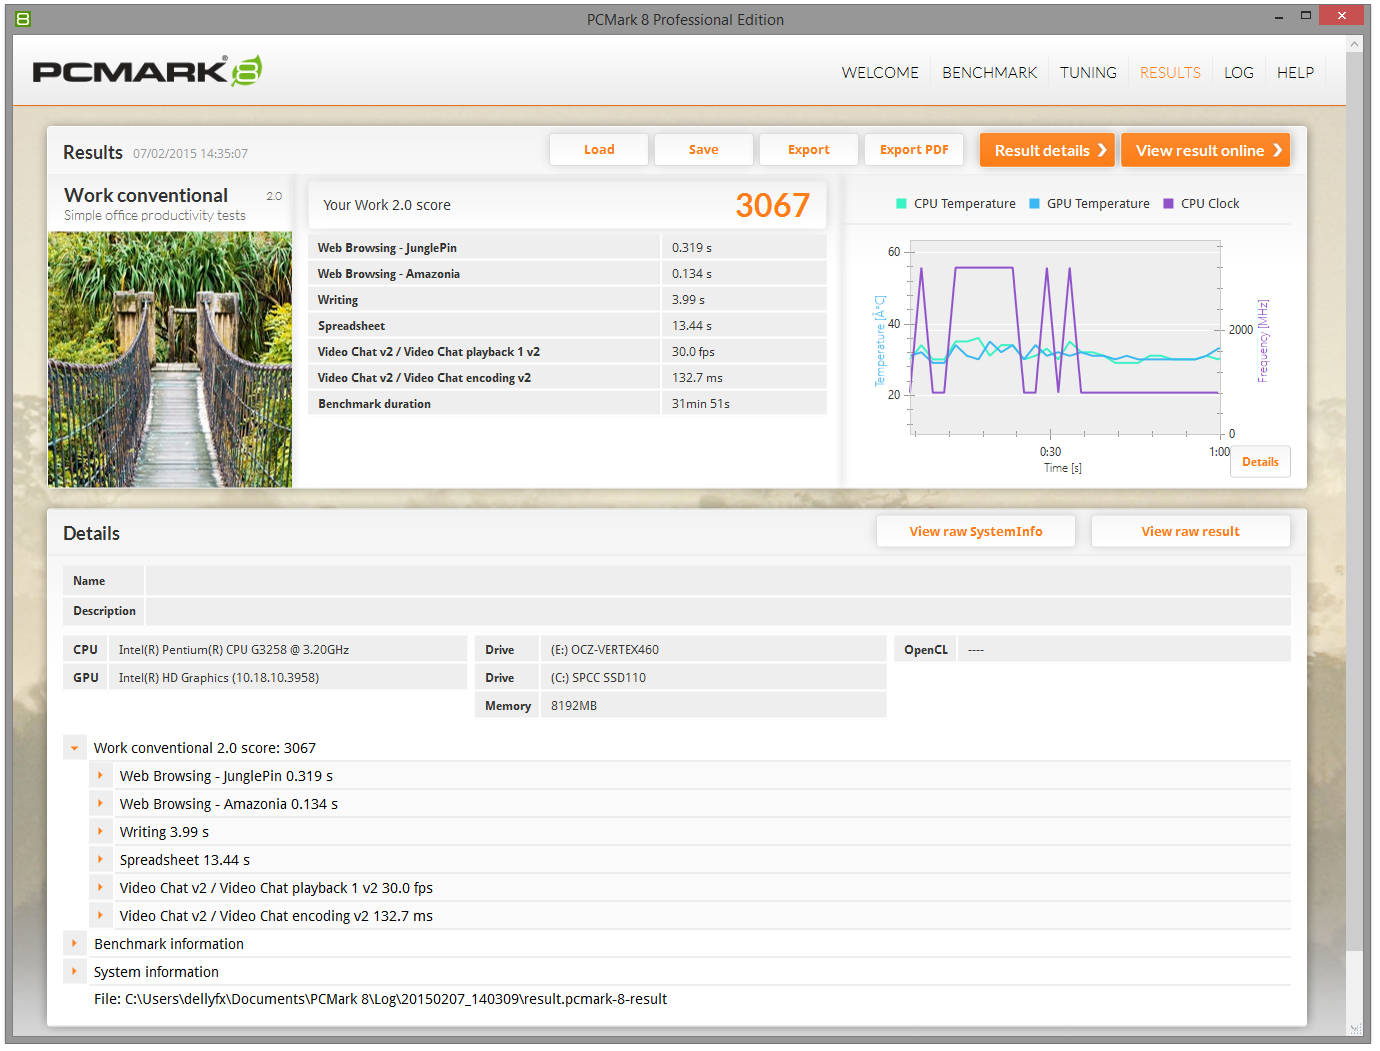Click the Spreadsheet table row
This screenshot has width=1380, height=1051.
567,326
